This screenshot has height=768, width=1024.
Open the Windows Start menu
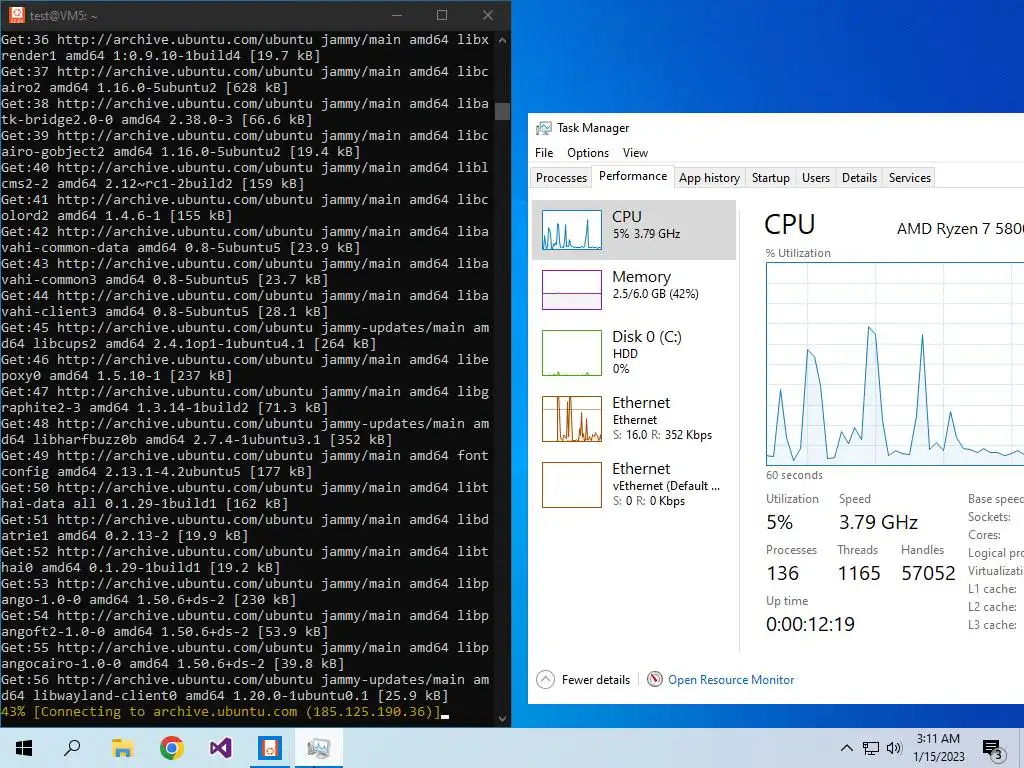[24, 748]
